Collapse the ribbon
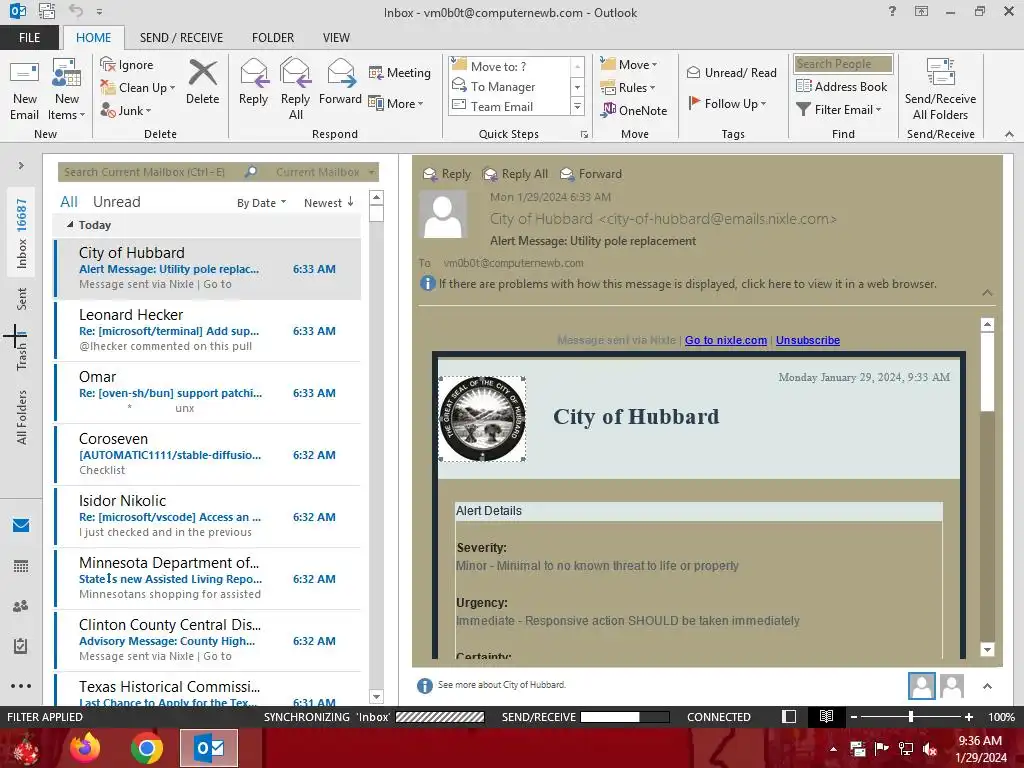Screen dimensions: 1024x768 point(1009,135)
